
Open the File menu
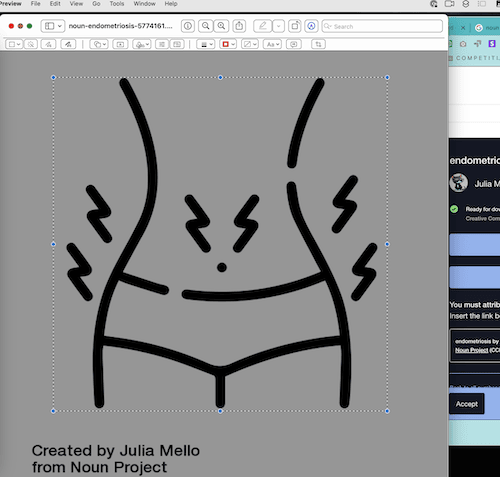click(x=35, y=4)
